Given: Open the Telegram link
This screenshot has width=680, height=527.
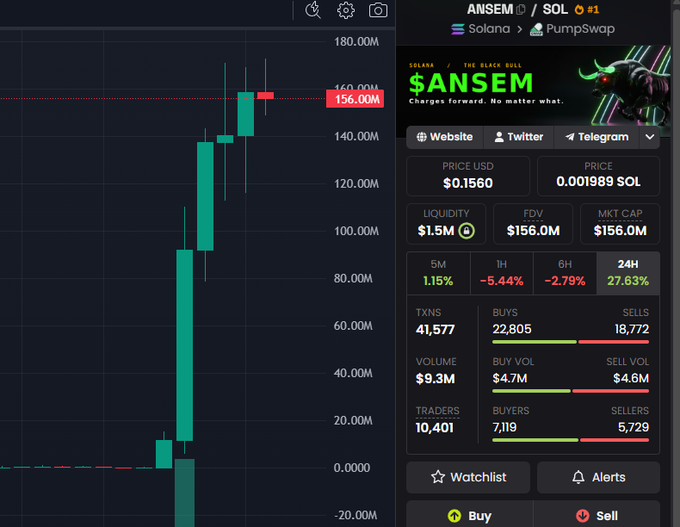Looking at the screenshot, I should (597, 137).
